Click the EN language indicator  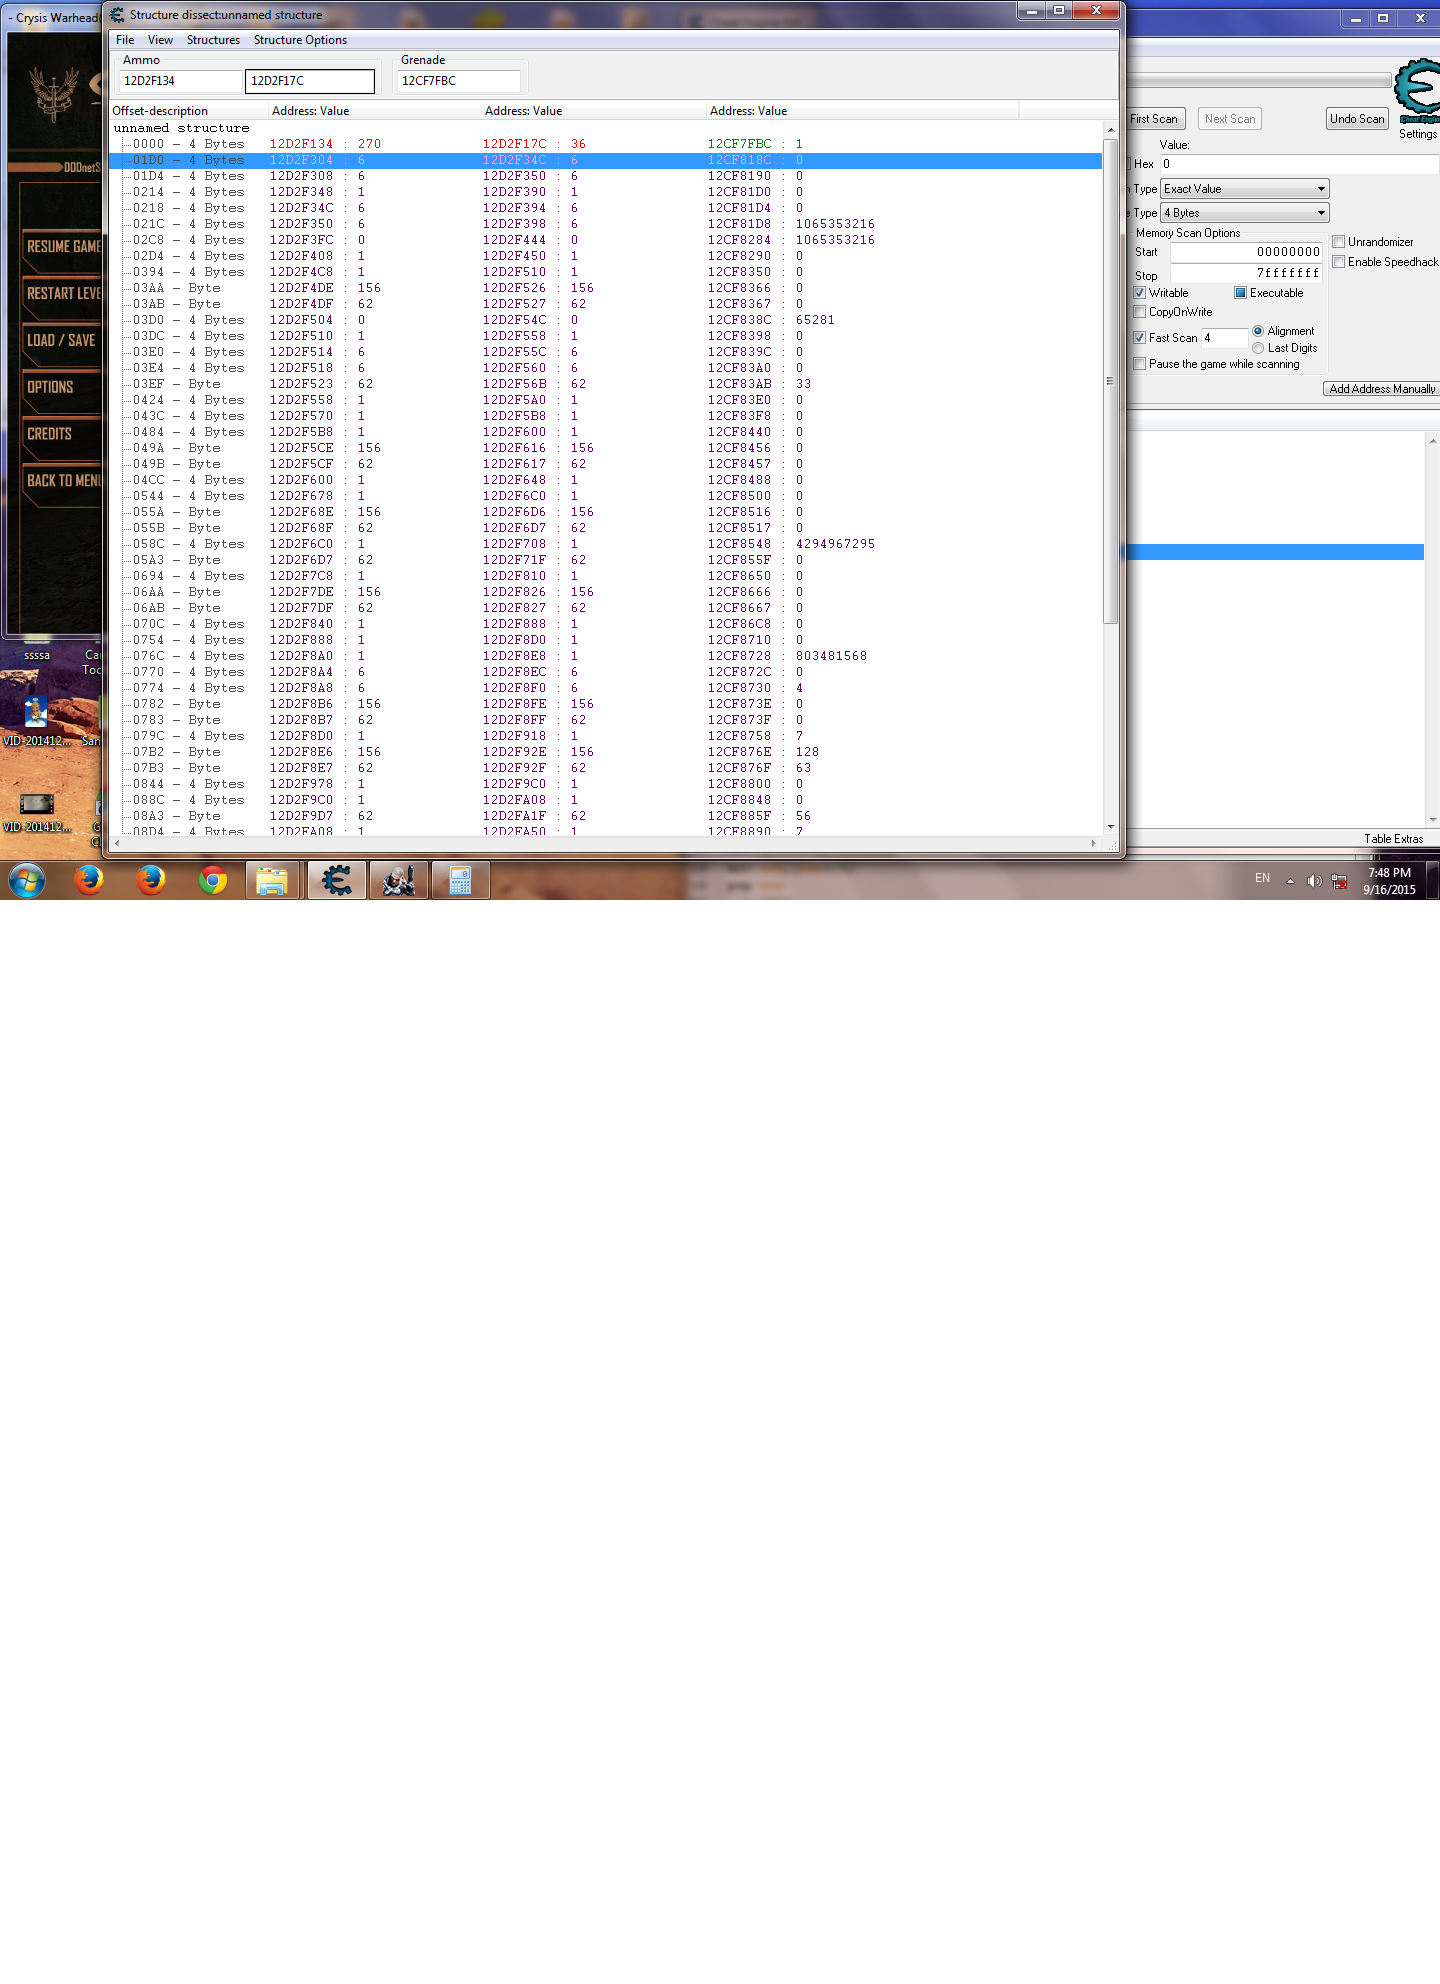pyautogui.click(x=1262, y=878)
